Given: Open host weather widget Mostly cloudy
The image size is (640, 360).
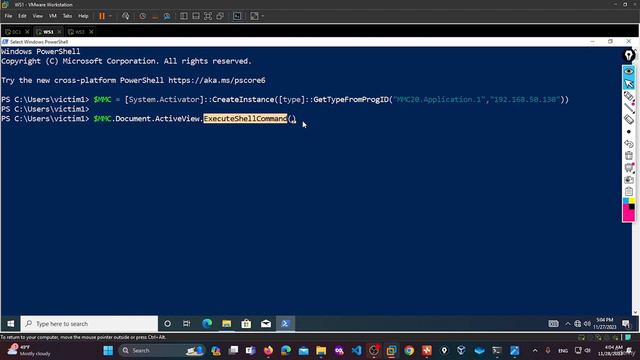Looking at the screenshot, I should coord(29,350).
